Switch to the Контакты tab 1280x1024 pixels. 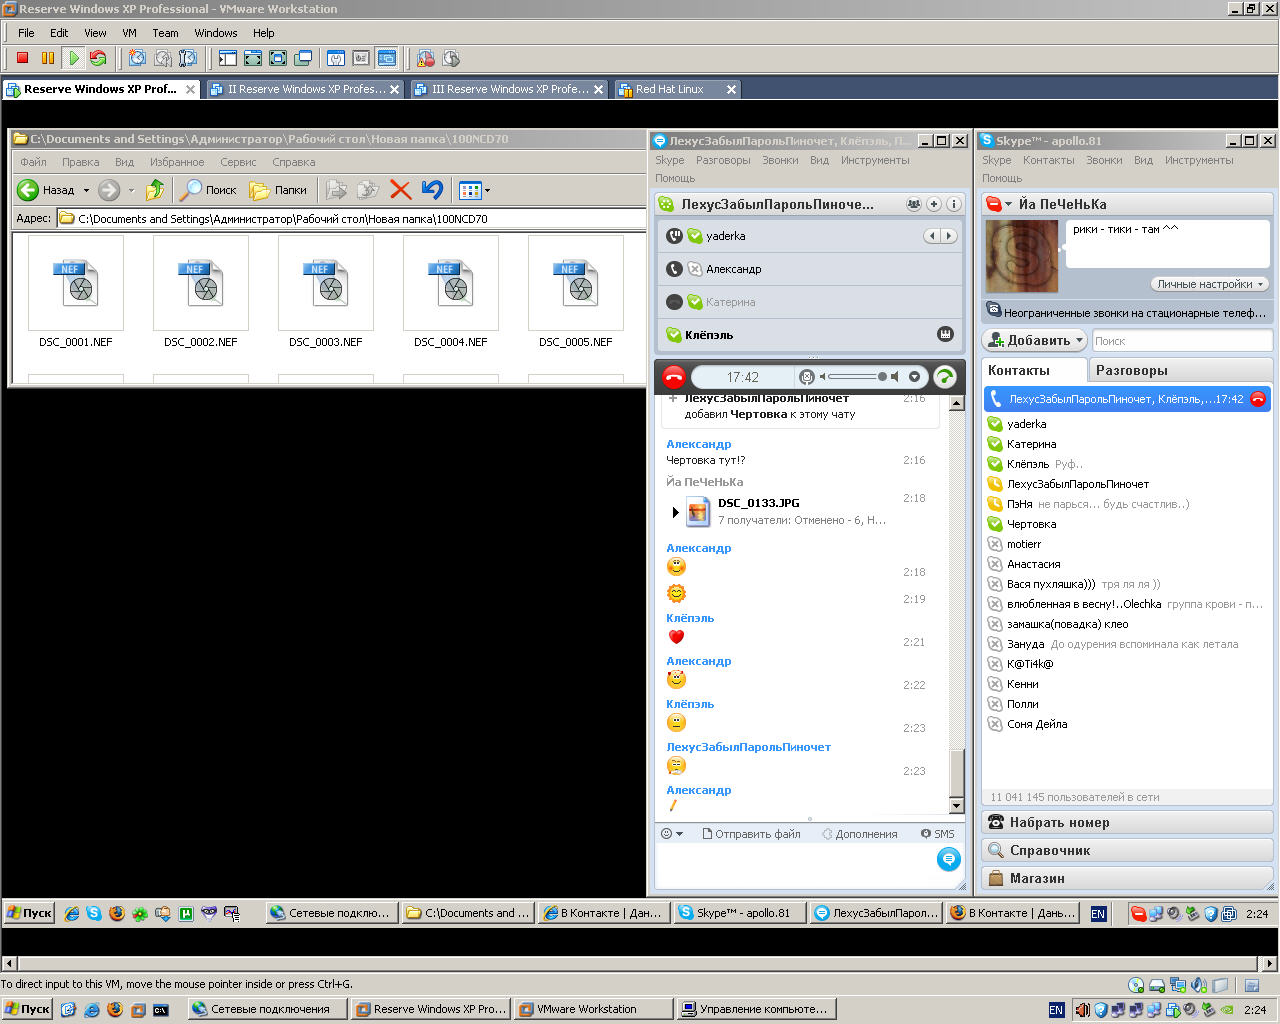tap(1033, 370)
